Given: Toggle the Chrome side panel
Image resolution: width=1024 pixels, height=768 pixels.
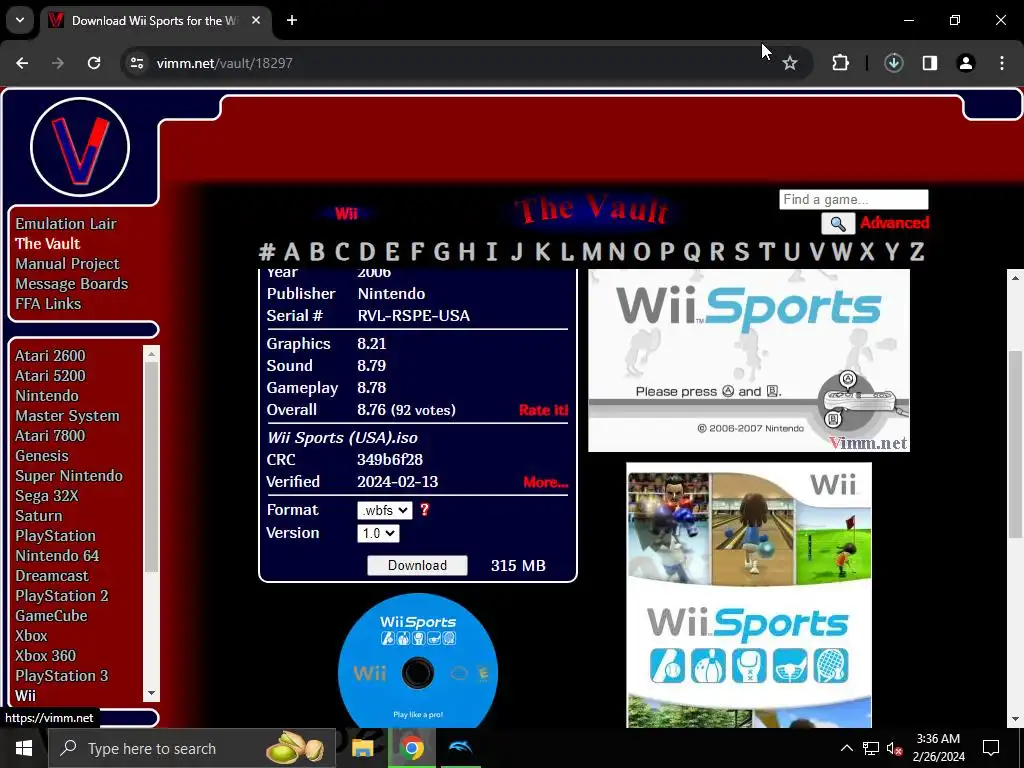Looking at the screenshot, I should (x=929, y=63).
